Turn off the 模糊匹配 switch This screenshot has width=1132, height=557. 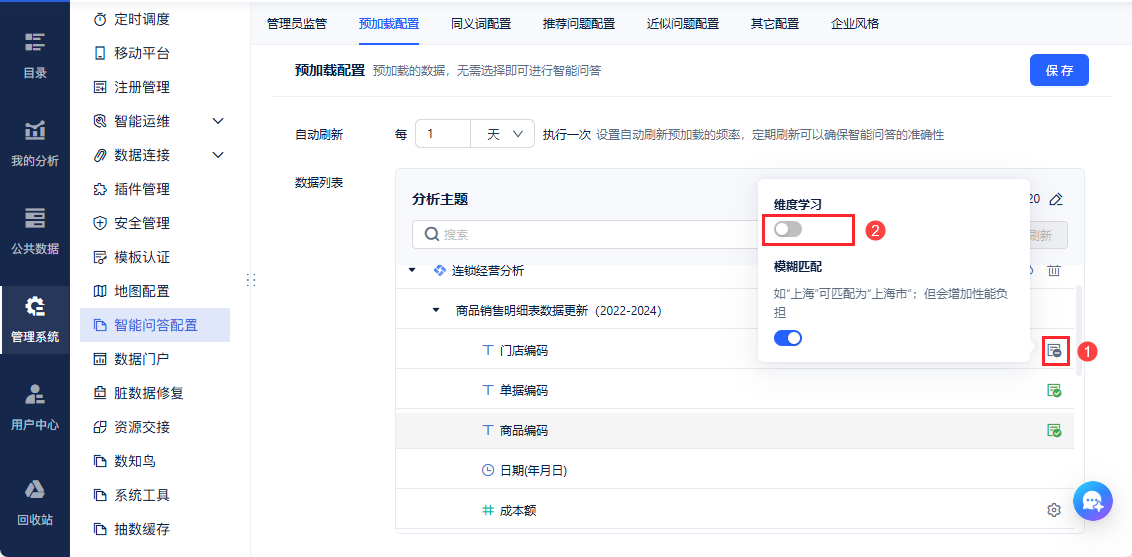[788, 338]
